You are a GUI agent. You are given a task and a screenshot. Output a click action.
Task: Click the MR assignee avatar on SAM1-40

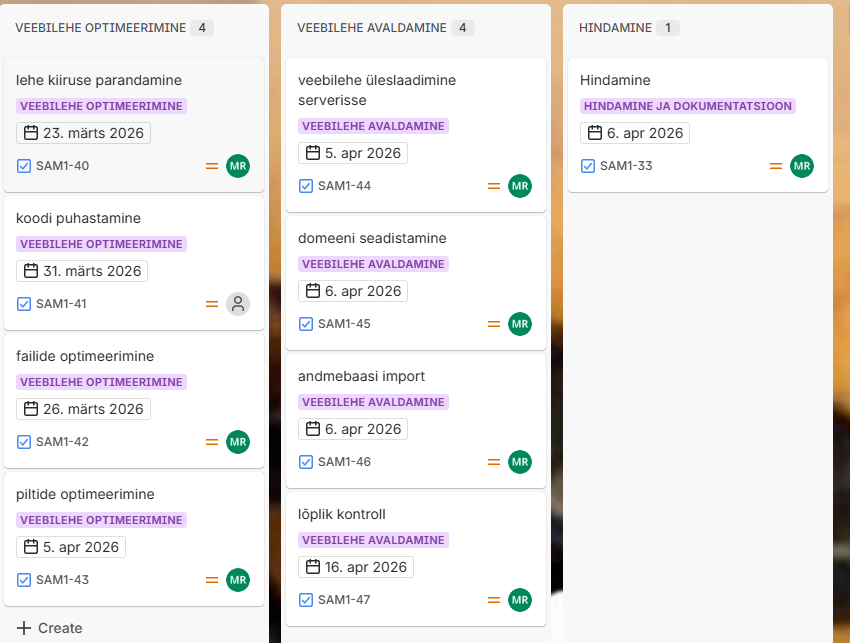[237, 166]
